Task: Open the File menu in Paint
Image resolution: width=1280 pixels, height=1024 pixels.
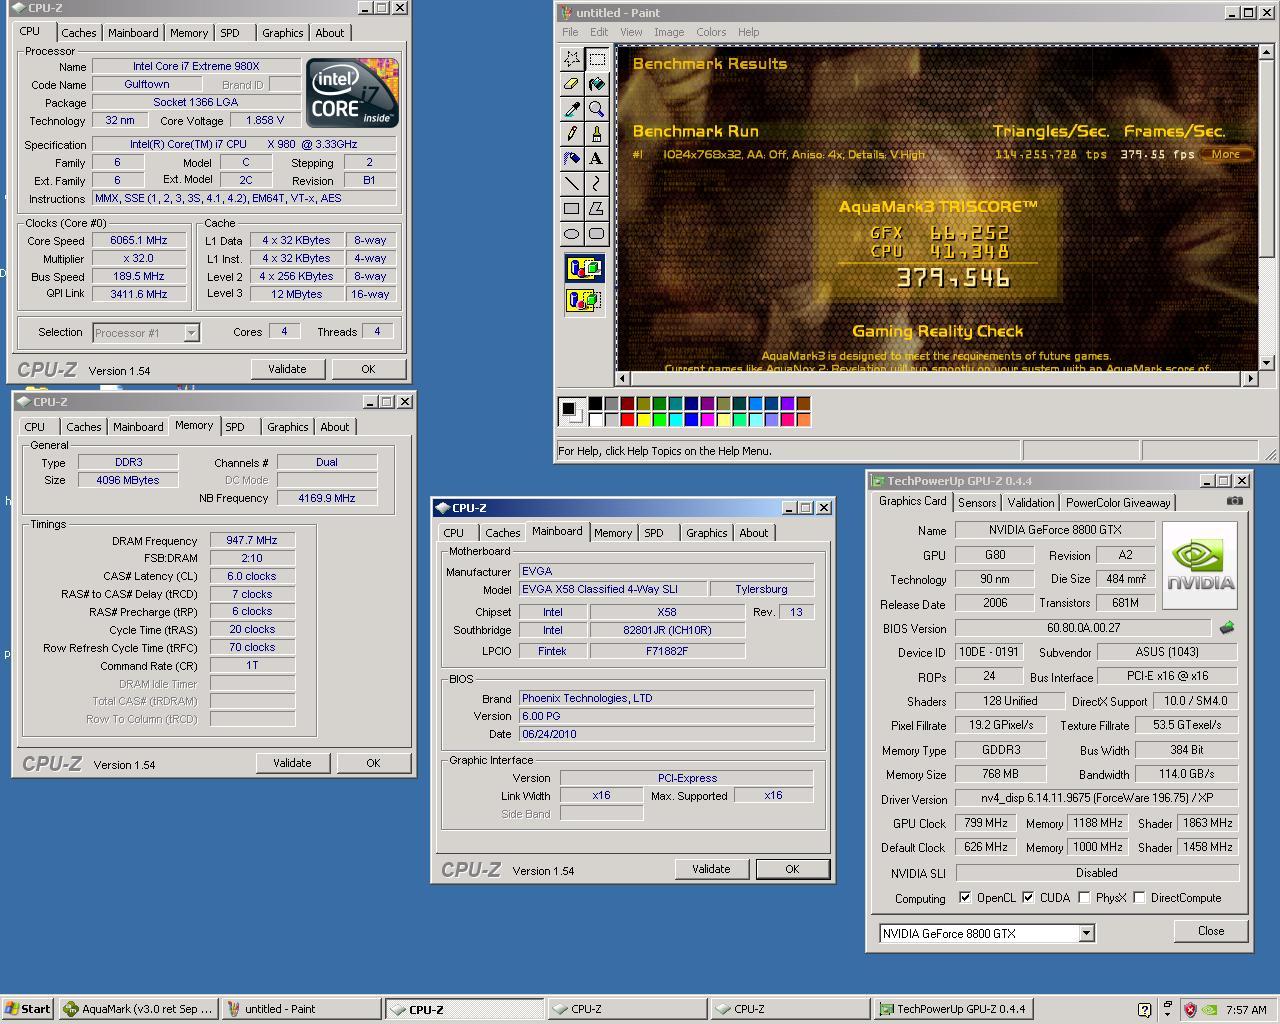Action: point(570,32)
